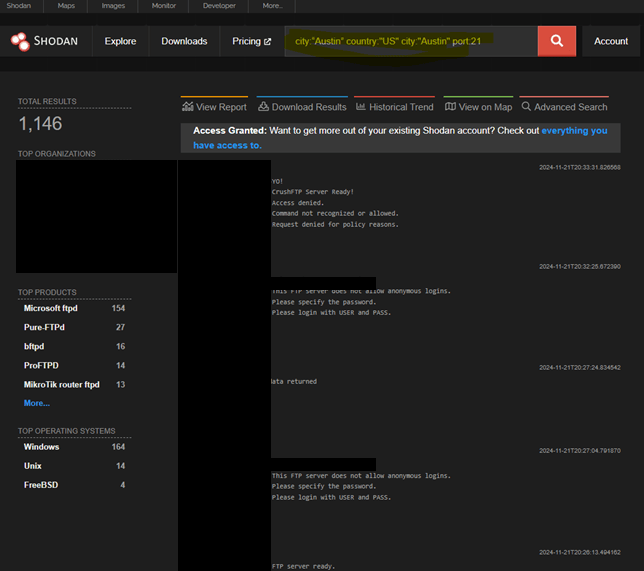
Task: Open the Account menu
Action: pos(611,41)
